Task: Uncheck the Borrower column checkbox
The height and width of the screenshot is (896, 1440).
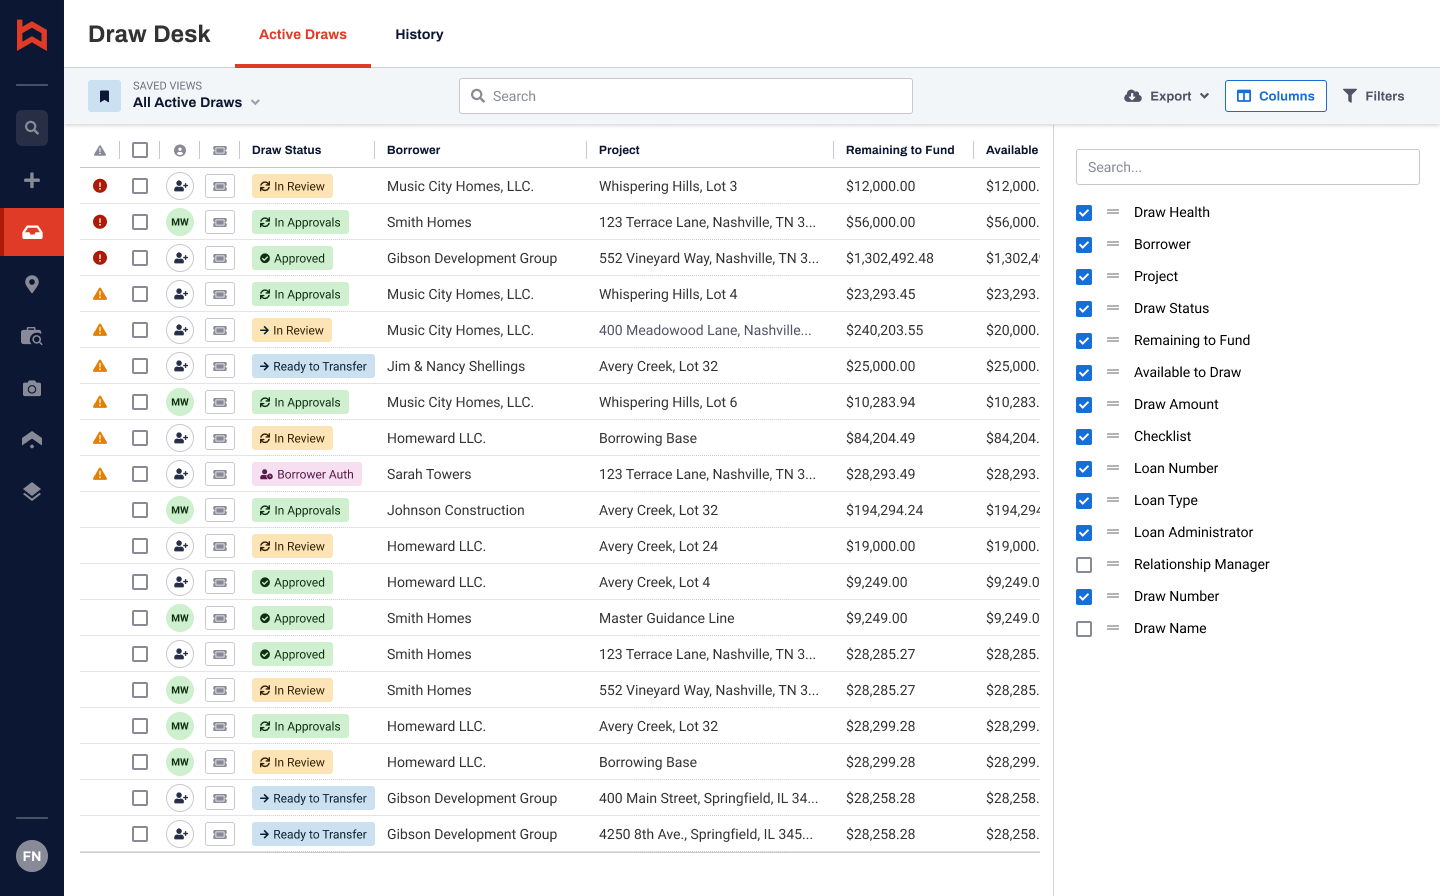Action: (x=1084, y=245)
